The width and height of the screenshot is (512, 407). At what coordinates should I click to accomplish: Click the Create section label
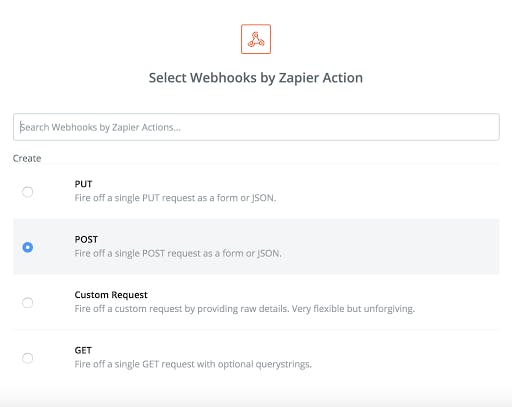pyautogui.click(x=27, y=158)
